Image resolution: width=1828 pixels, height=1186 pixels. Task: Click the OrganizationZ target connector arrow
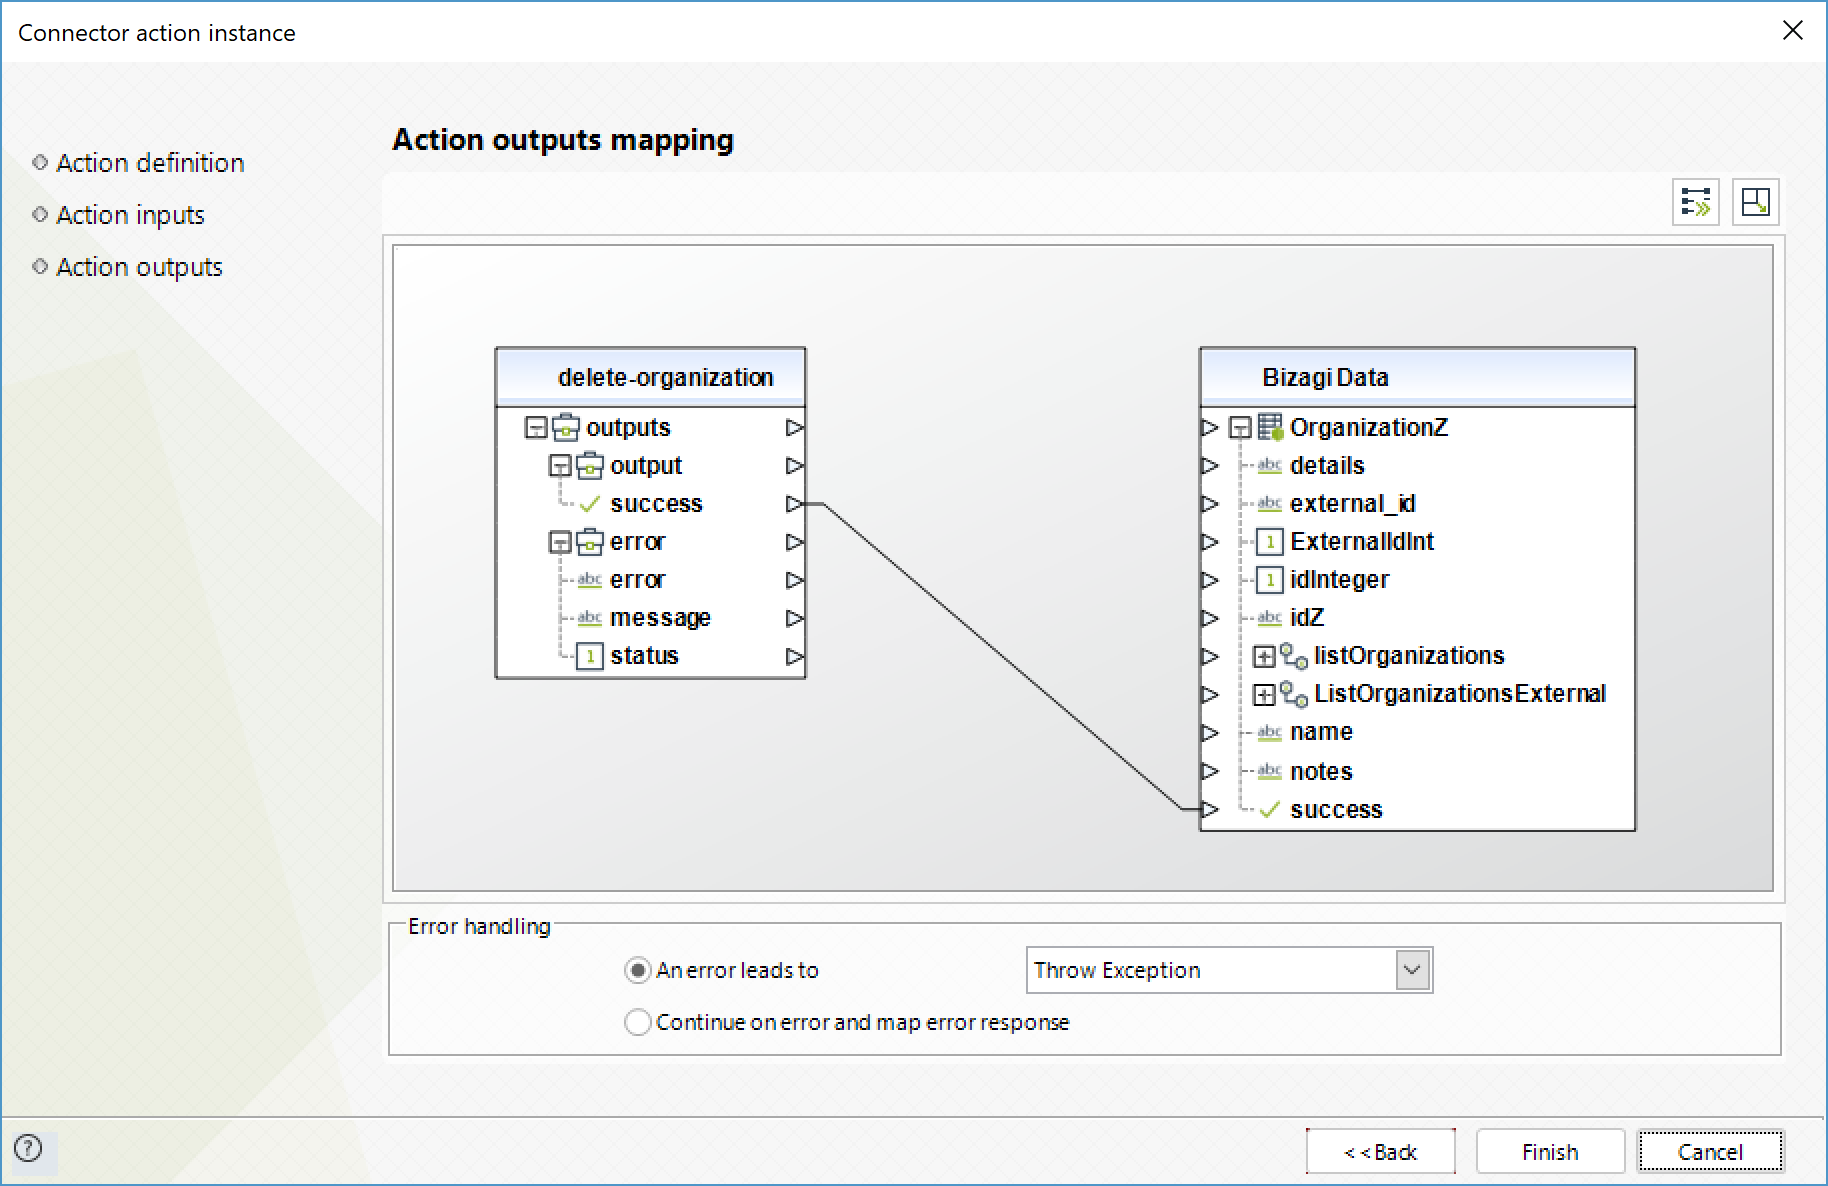click(1210, 427)
